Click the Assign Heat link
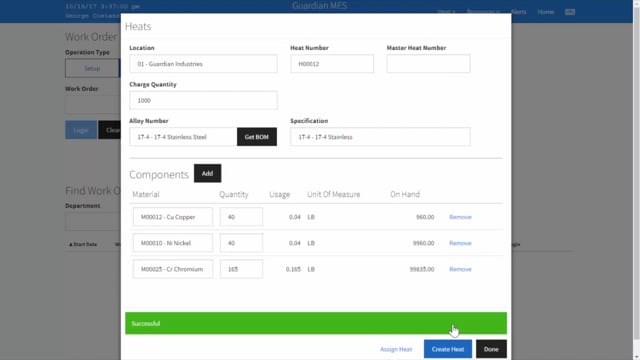 click(x=396, y=349)
